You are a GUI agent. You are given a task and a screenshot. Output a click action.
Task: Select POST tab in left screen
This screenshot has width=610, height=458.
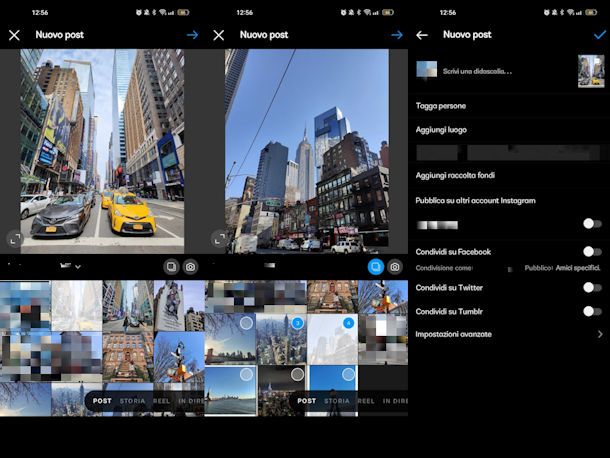tap(102, 401)
